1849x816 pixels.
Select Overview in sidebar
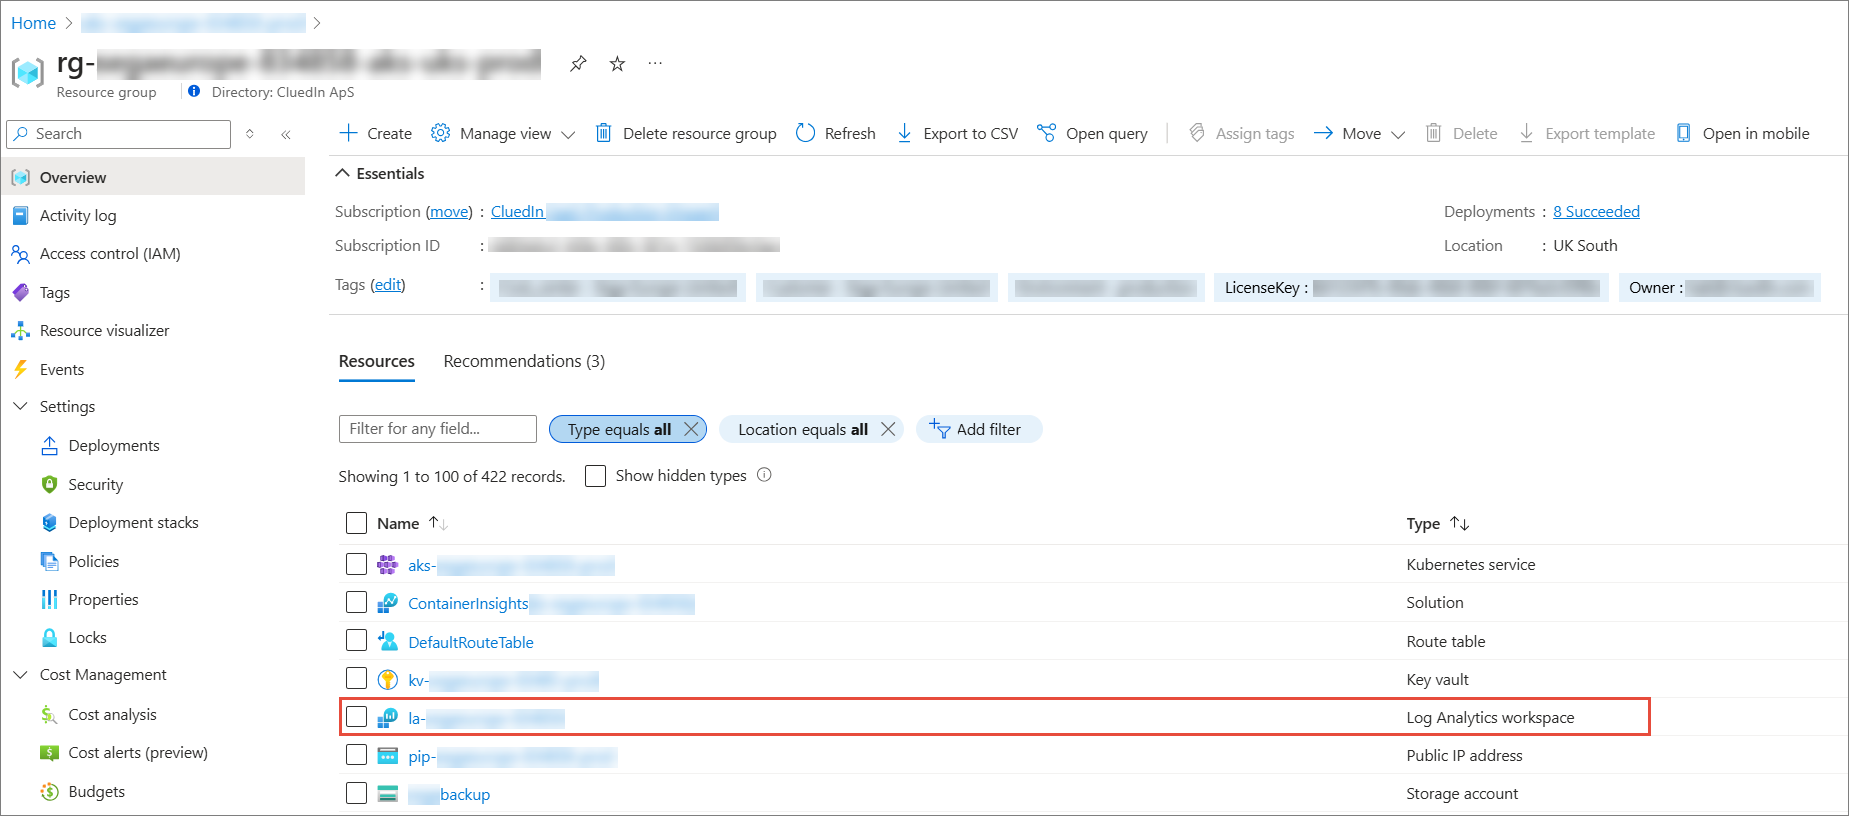pyautogui.click(x=154, y=177)
